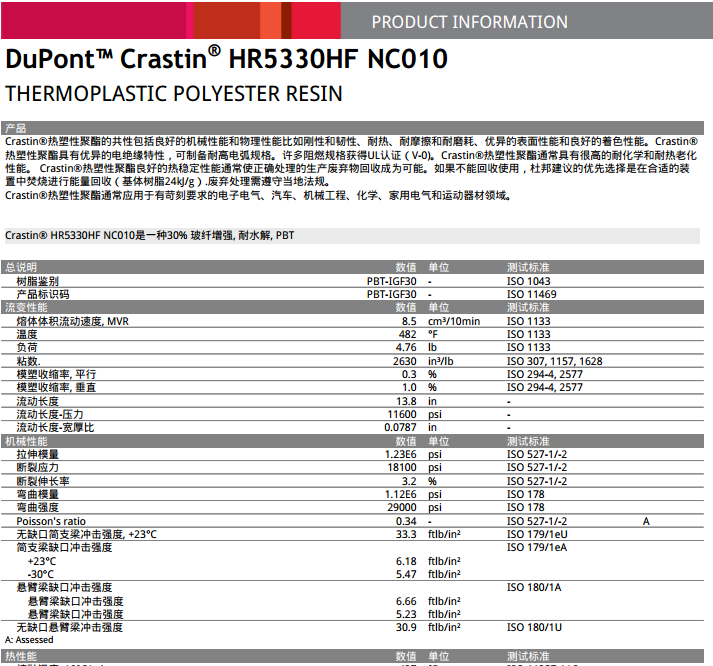Click the pressure value 11600
The image size is (713, 666).
point(402,414)
